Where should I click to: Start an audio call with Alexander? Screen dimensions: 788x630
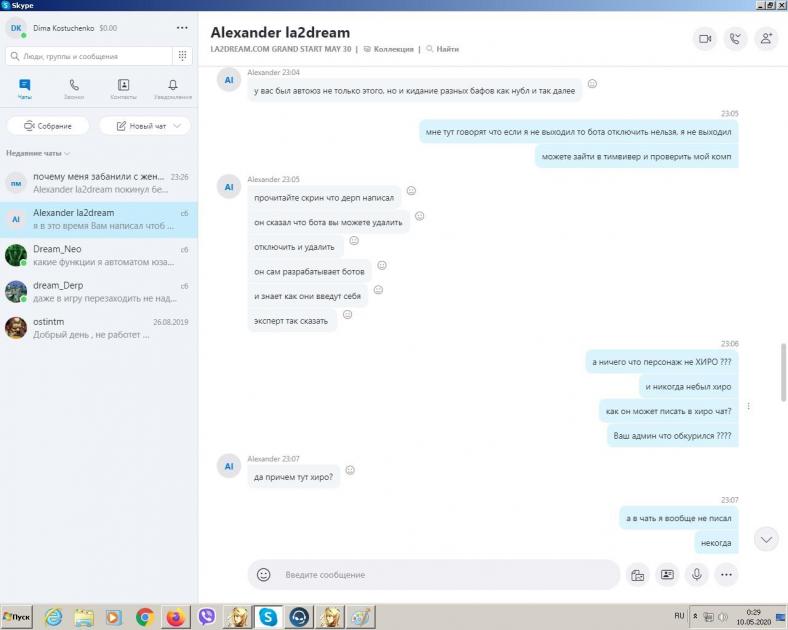pyautogui.click(x=736, y=39)
